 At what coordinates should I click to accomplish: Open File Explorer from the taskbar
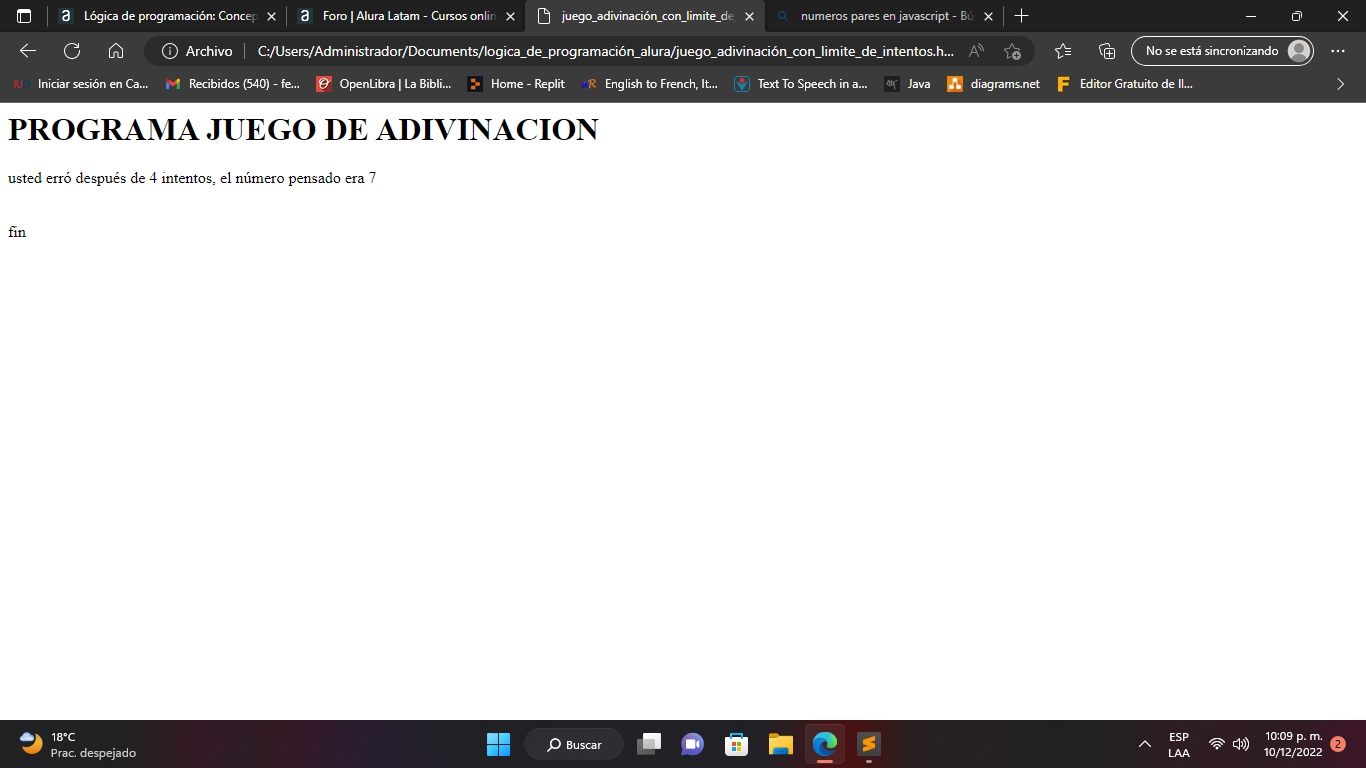point(781,744)
